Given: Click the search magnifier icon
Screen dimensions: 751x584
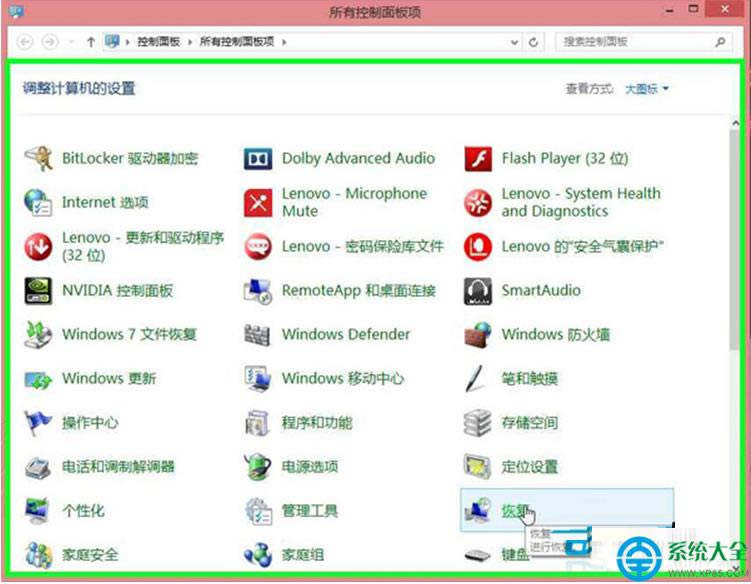Looking at the screenshot, I should [720, 42].
